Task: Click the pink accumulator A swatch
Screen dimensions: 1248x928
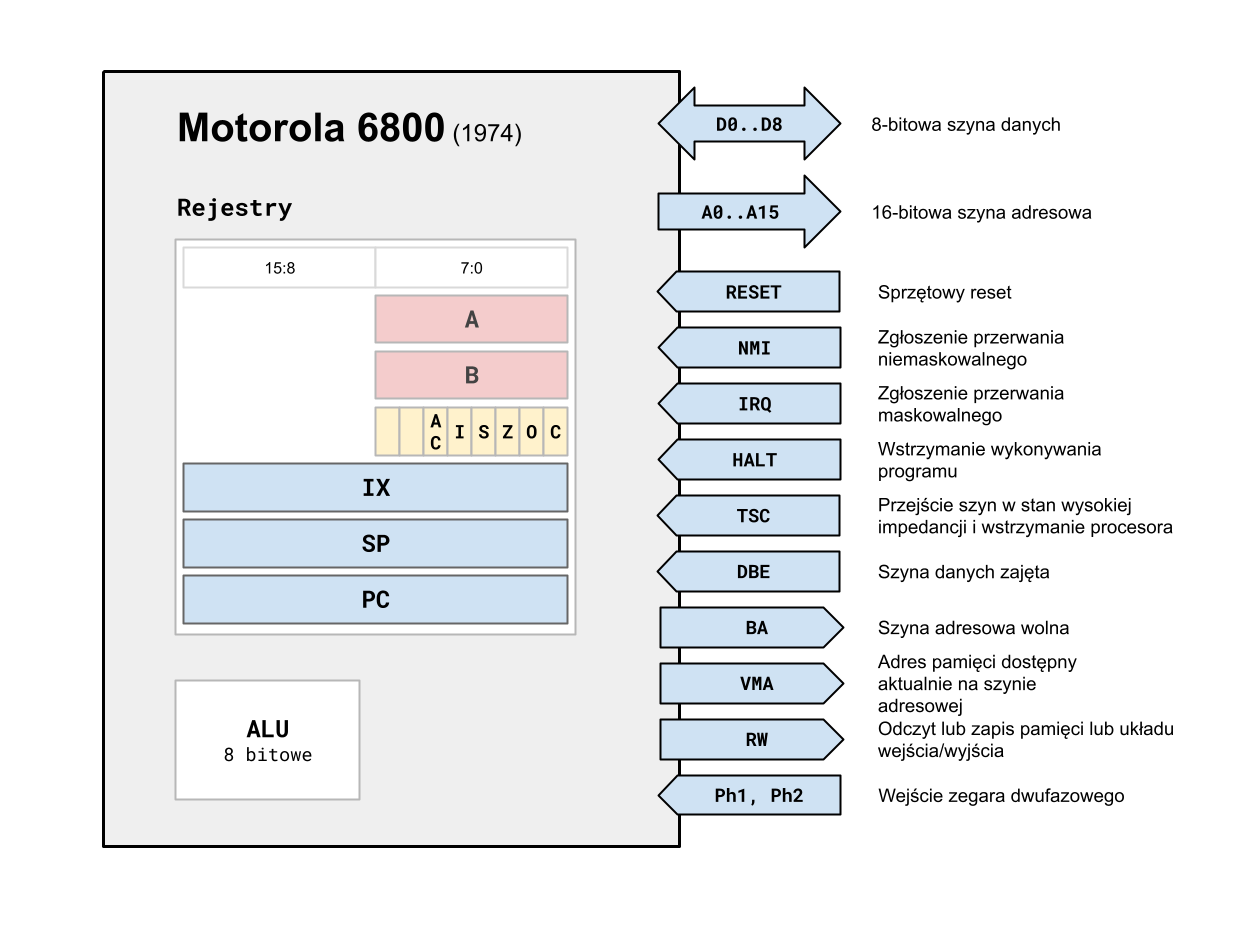Action: point(471,318)
